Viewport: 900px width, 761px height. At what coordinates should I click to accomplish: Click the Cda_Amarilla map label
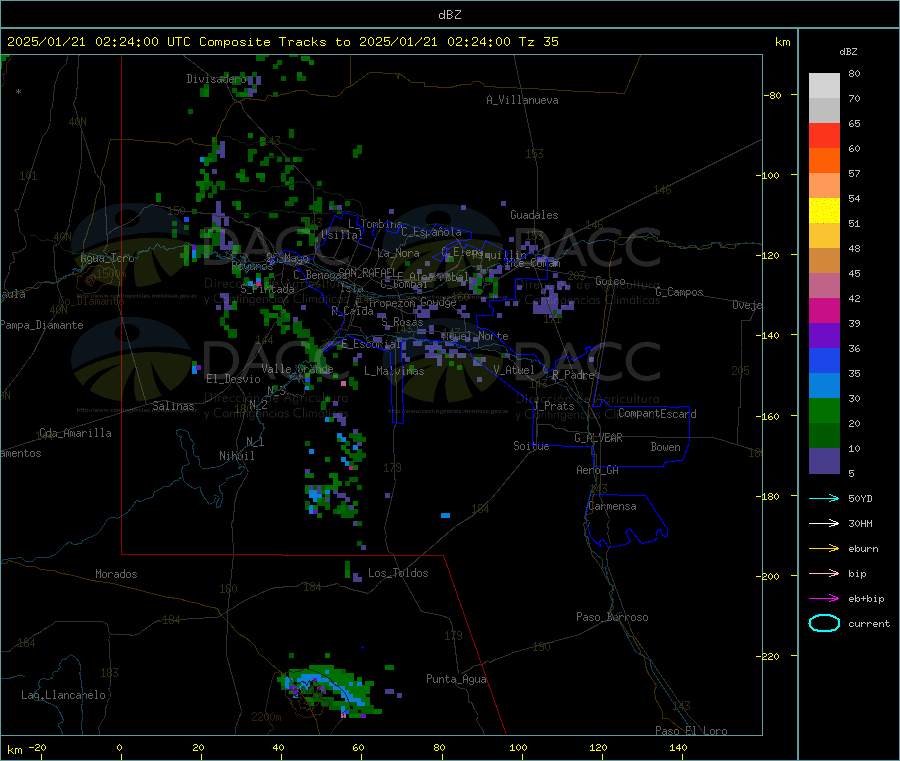(x=75, y=433)
